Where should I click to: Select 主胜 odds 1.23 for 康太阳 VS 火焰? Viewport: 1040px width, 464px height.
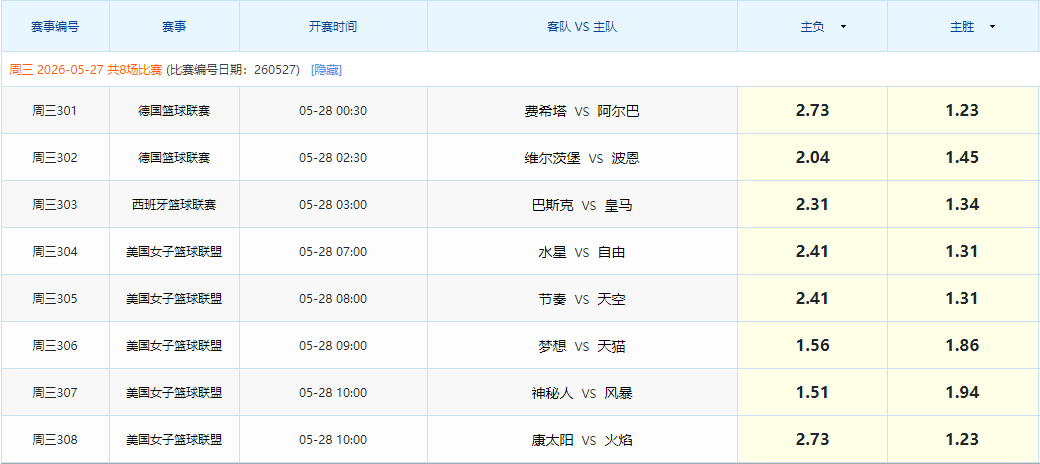pos(963,440)
